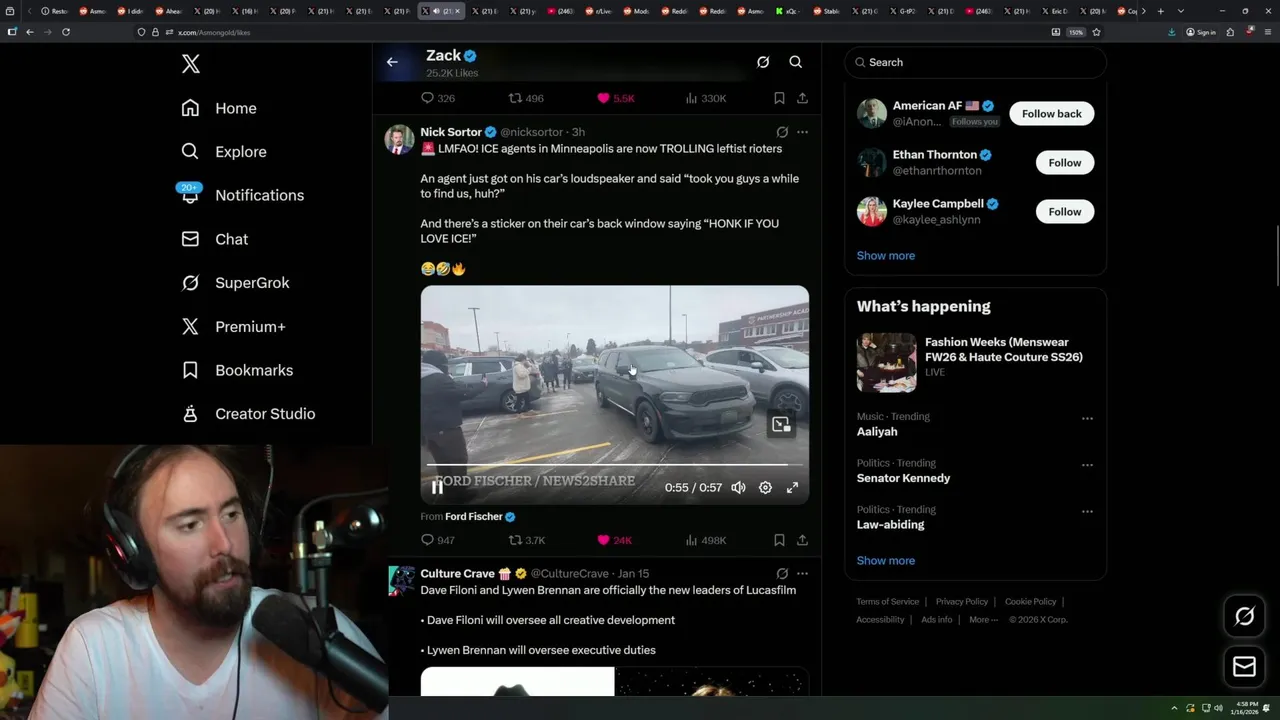1280x720 pixels.
Task: Mute the video volume
Action: (x=738, y=487)
